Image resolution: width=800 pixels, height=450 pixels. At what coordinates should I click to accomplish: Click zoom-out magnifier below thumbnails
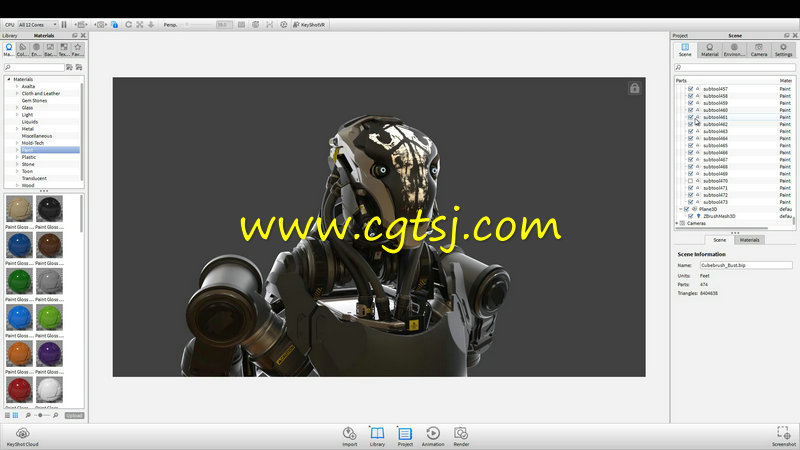pyautogui.click(x=28, y=415)
